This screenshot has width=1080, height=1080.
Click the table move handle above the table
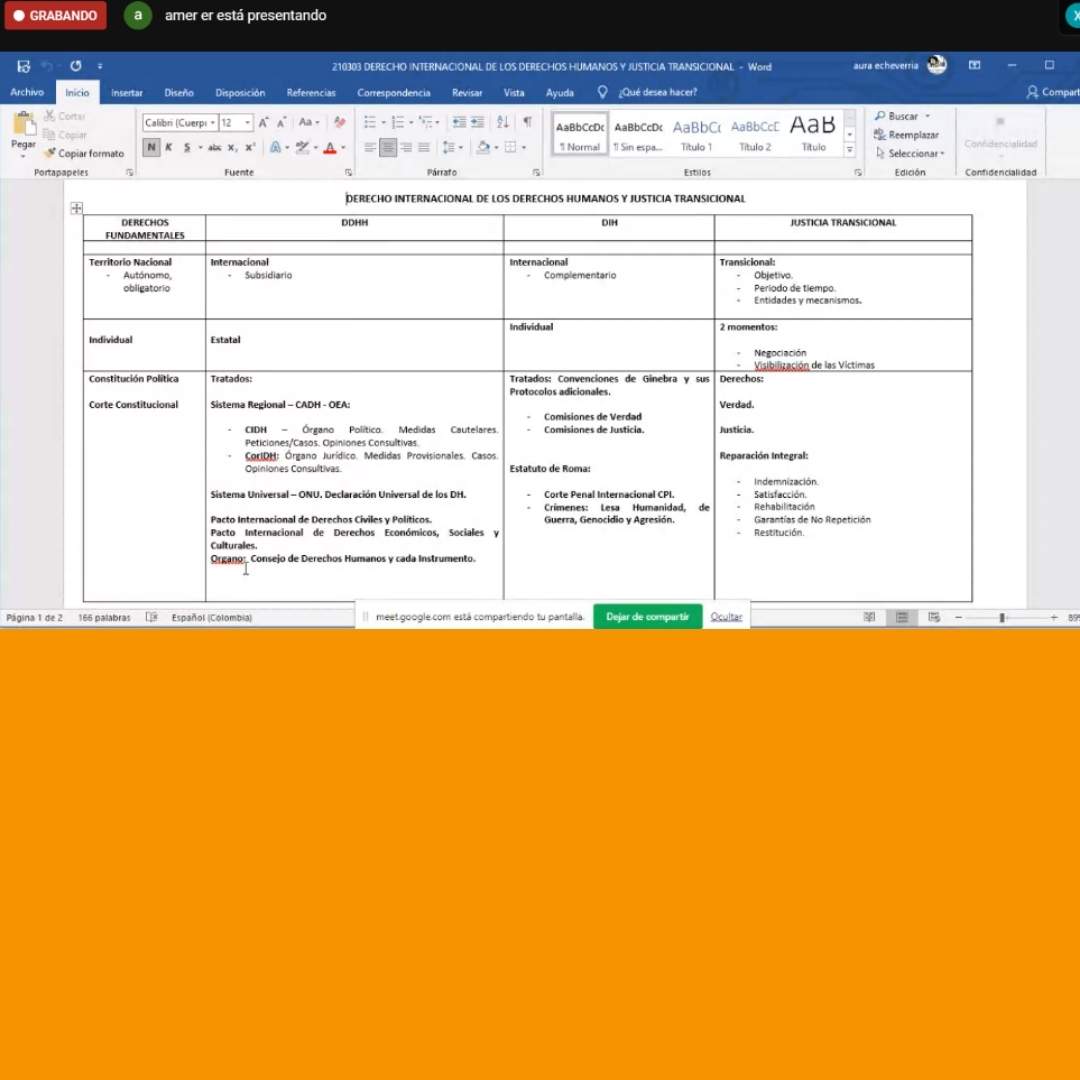(x=76, y=208)
